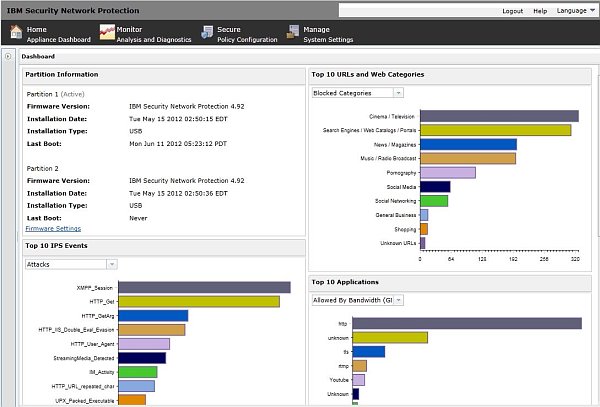Click the UPX_Packed_Executable bar
Viewport: 600px width, 407px height.
tap(132, 400)
